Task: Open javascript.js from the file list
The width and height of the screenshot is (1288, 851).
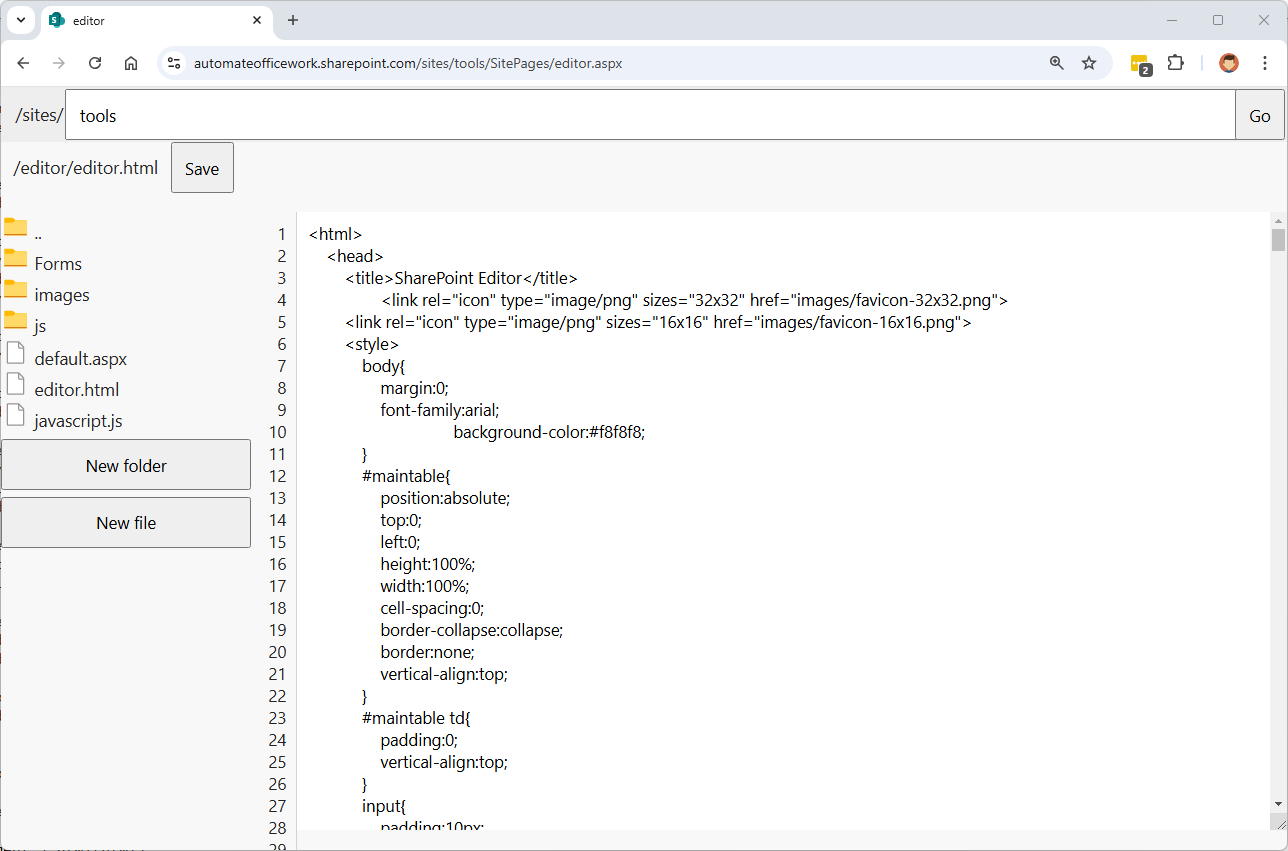Action: click(78, 421)
